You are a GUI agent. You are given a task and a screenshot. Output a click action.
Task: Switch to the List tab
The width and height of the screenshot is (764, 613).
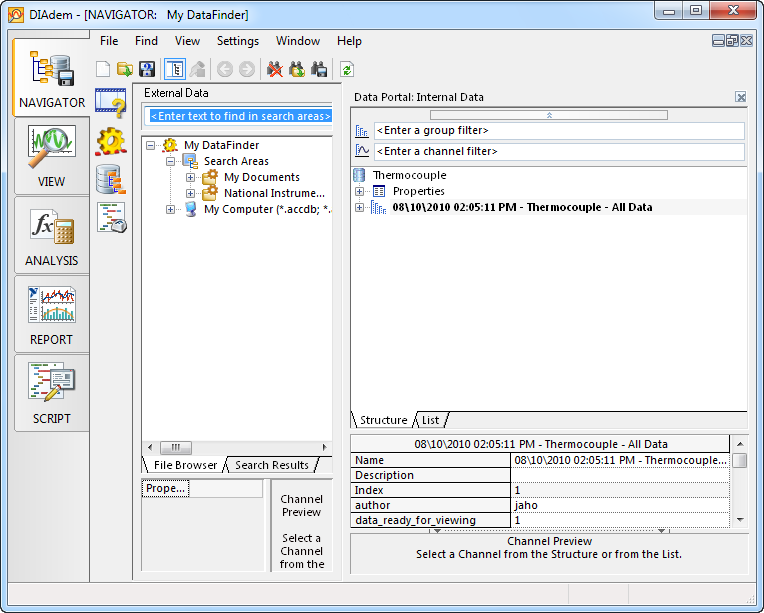pyautogui.click(x=430, y=420)
